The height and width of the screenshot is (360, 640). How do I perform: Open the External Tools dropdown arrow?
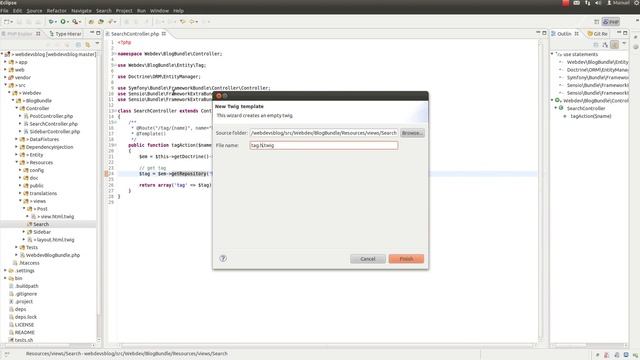point(80,22)
